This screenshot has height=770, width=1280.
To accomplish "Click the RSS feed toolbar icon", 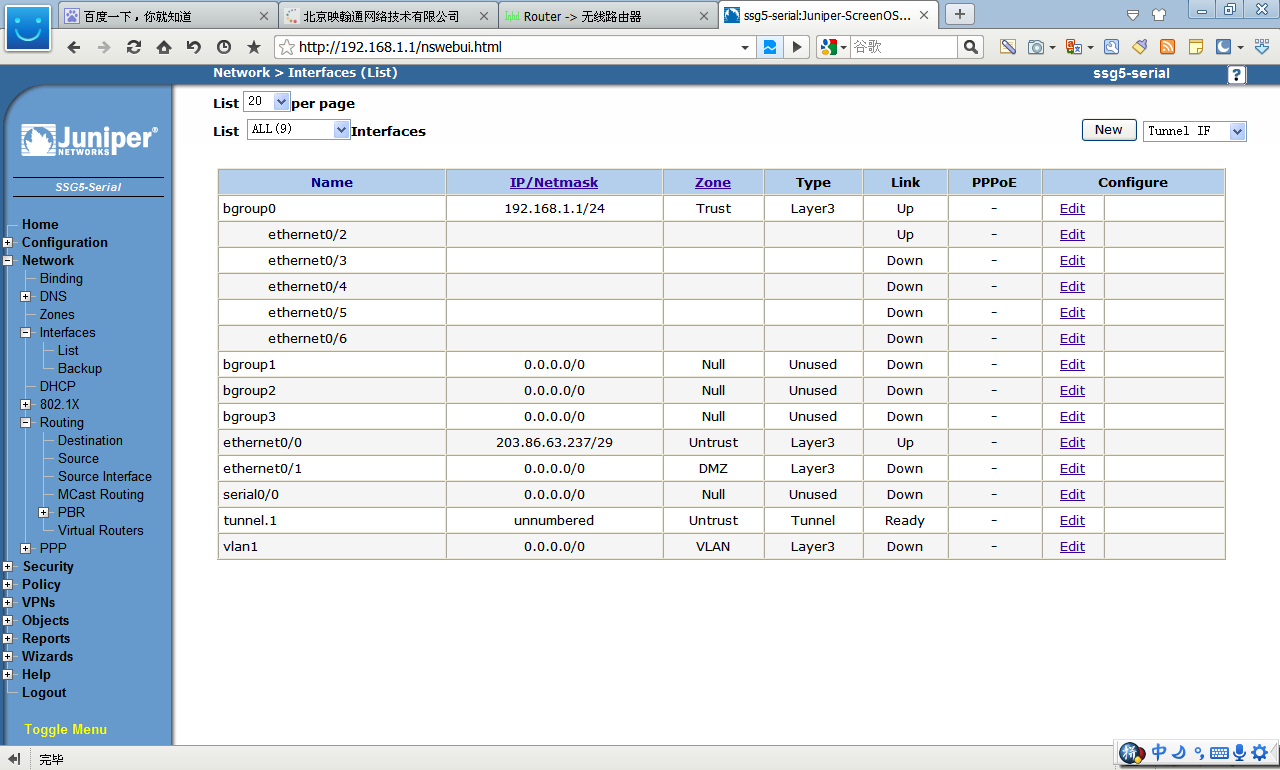I will point(1167,47).
